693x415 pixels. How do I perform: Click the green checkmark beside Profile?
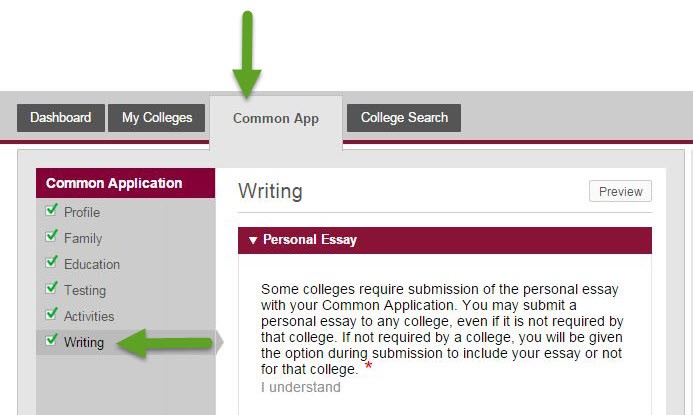point(52,211)
